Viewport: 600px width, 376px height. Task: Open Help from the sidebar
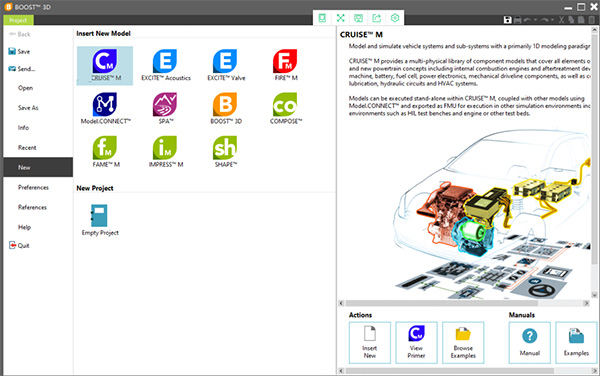(24, 227)
